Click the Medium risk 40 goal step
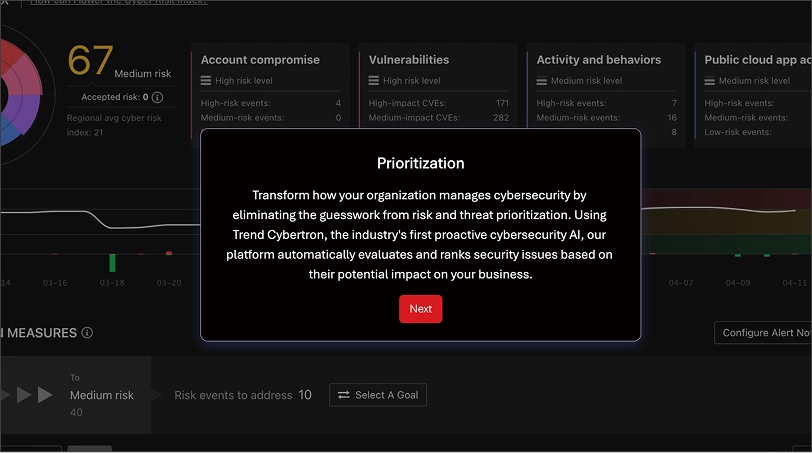 (x=102, y=395)
